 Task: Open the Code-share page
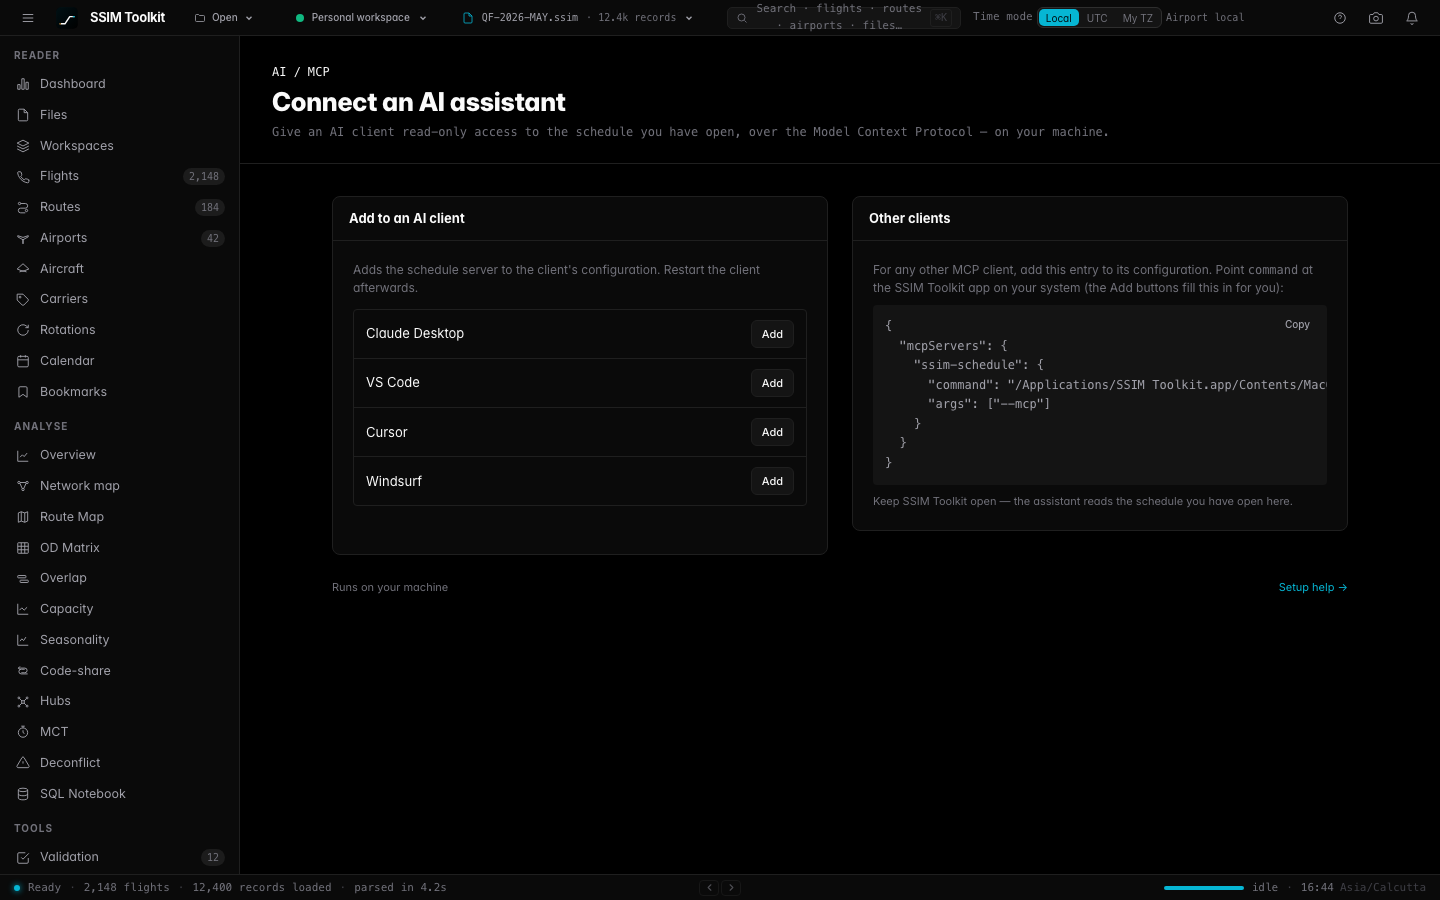click(x=120, y=671)
